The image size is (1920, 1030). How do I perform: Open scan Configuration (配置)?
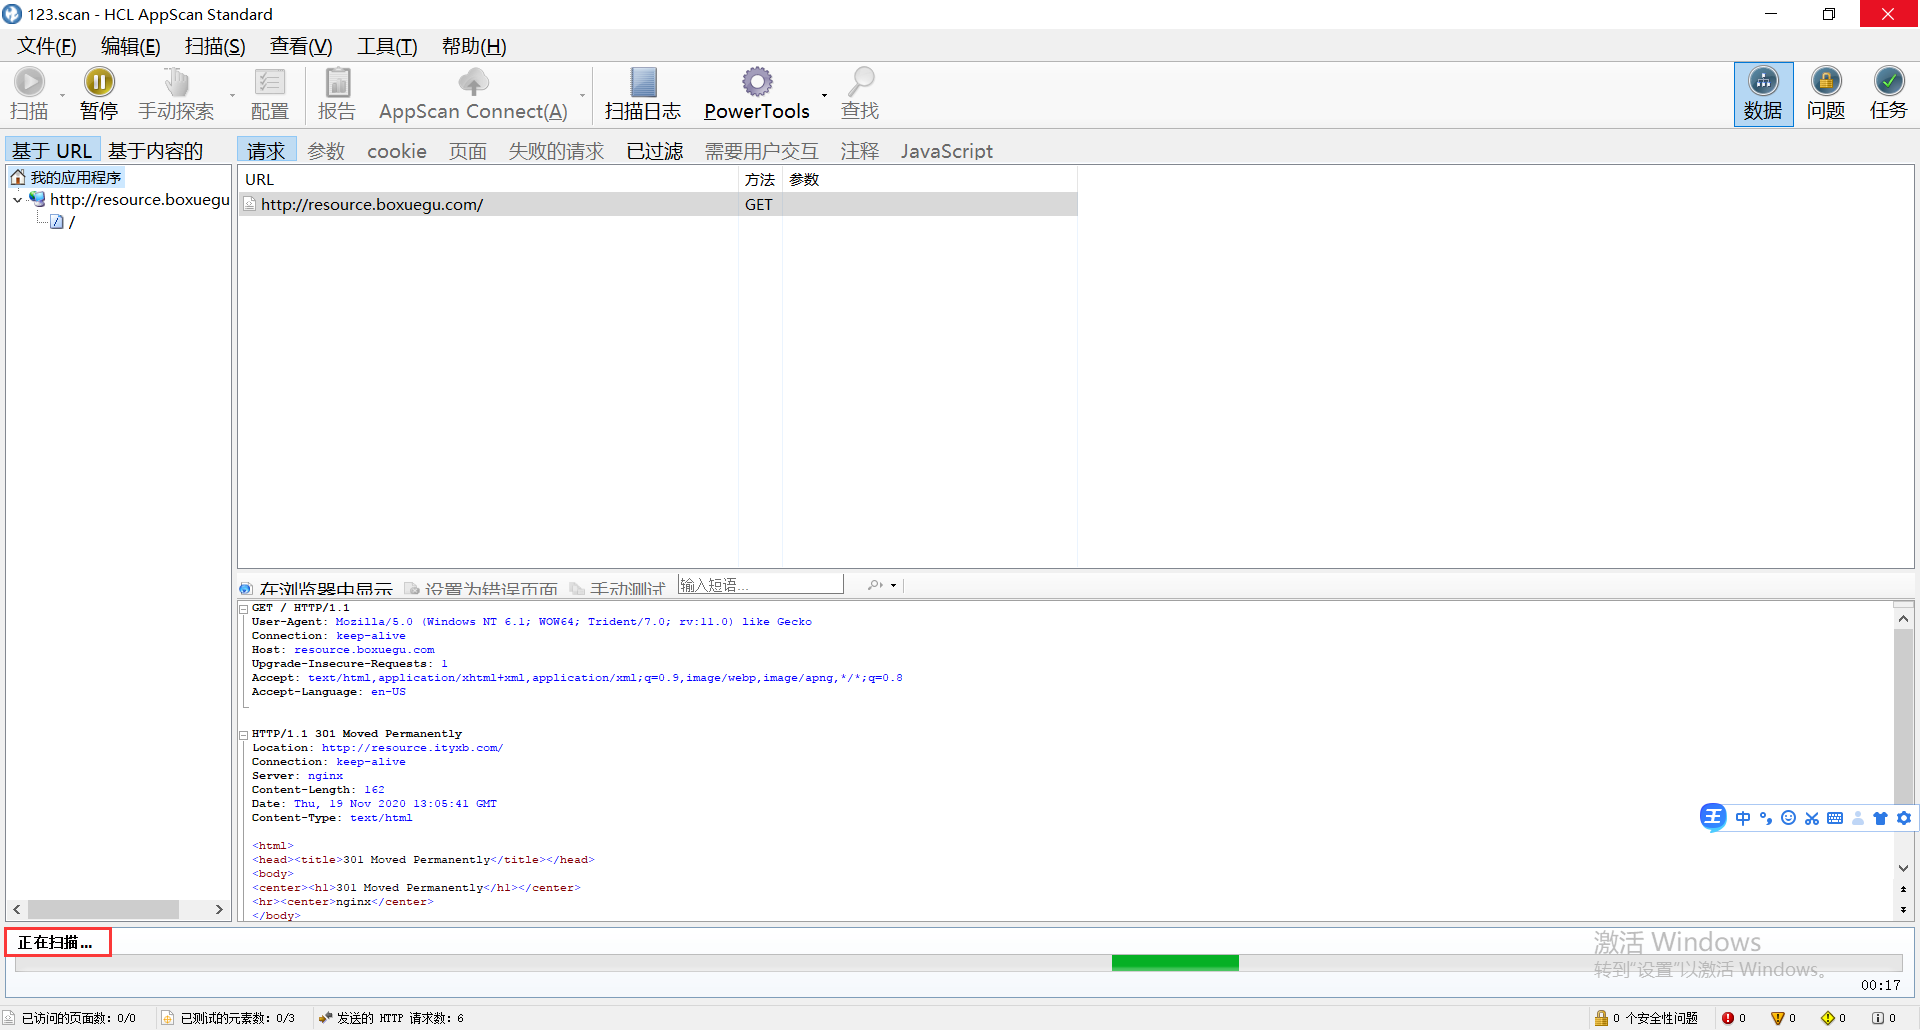[x=269, y=94]
